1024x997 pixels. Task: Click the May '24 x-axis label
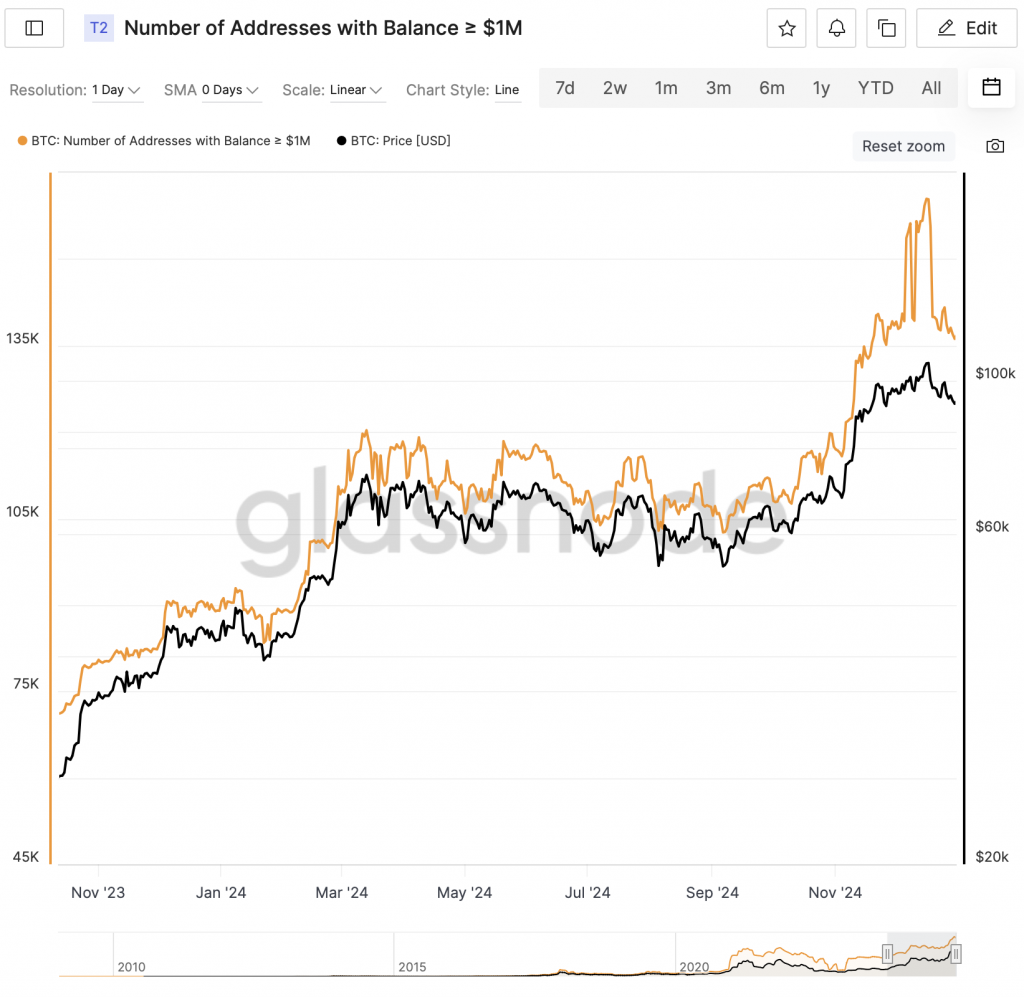coord(464,893)
